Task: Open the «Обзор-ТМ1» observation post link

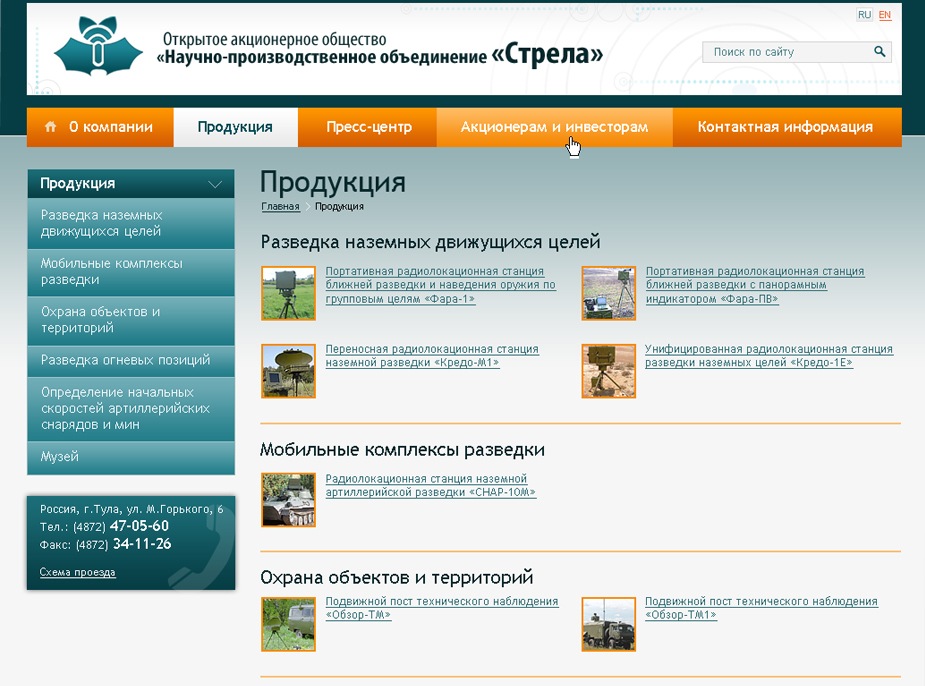Action: (761, 608)
